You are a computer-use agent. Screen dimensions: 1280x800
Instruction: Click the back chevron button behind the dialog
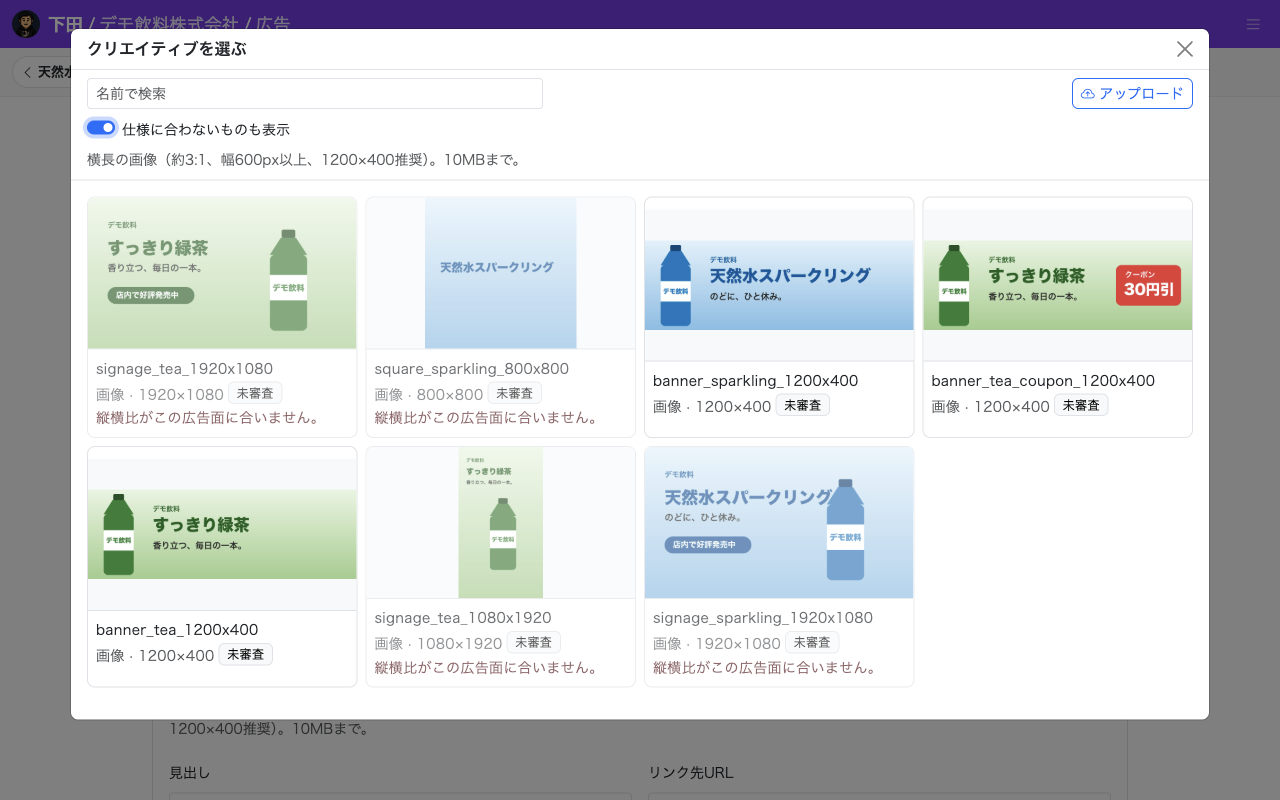click(28, 72)
